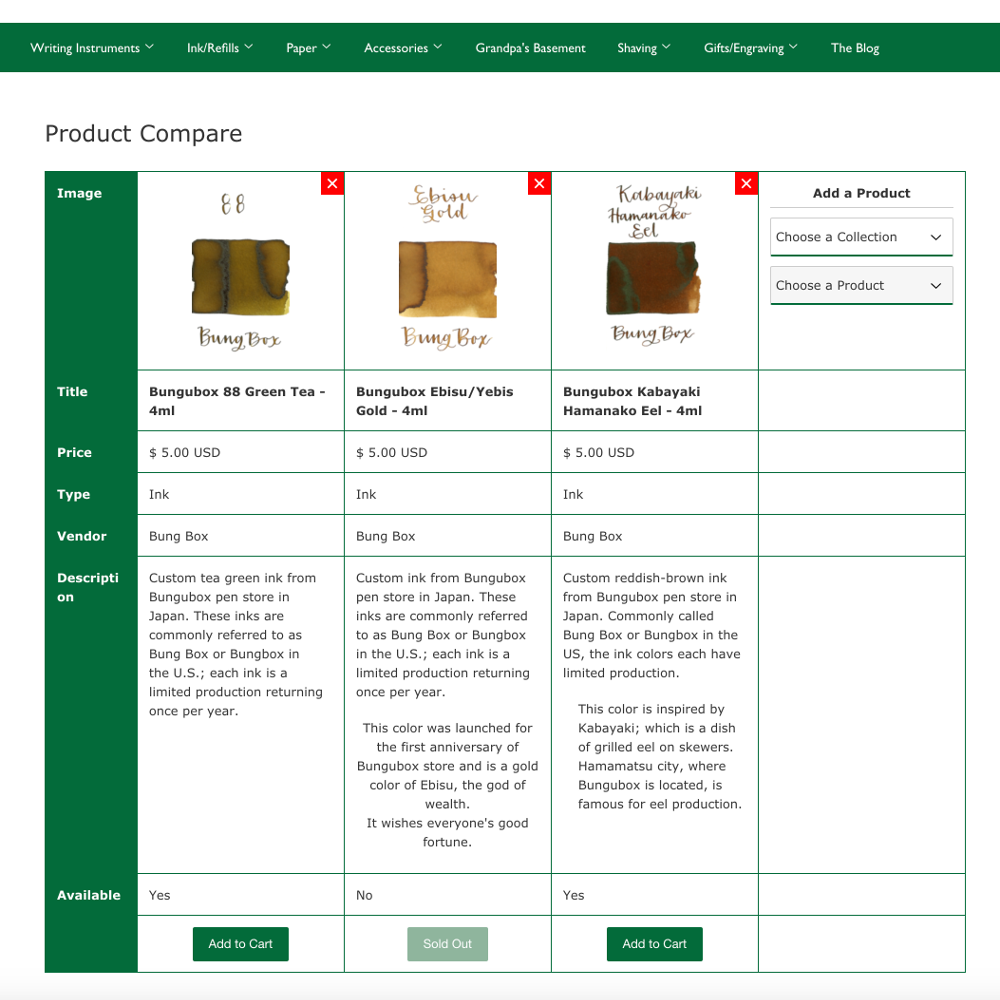Image resolution: width=1000 pixels, height=1000 pixels.
Task: Open Bungubox Ebisu/Yebis Gold - 4ml title
Action: pos(434,401)
